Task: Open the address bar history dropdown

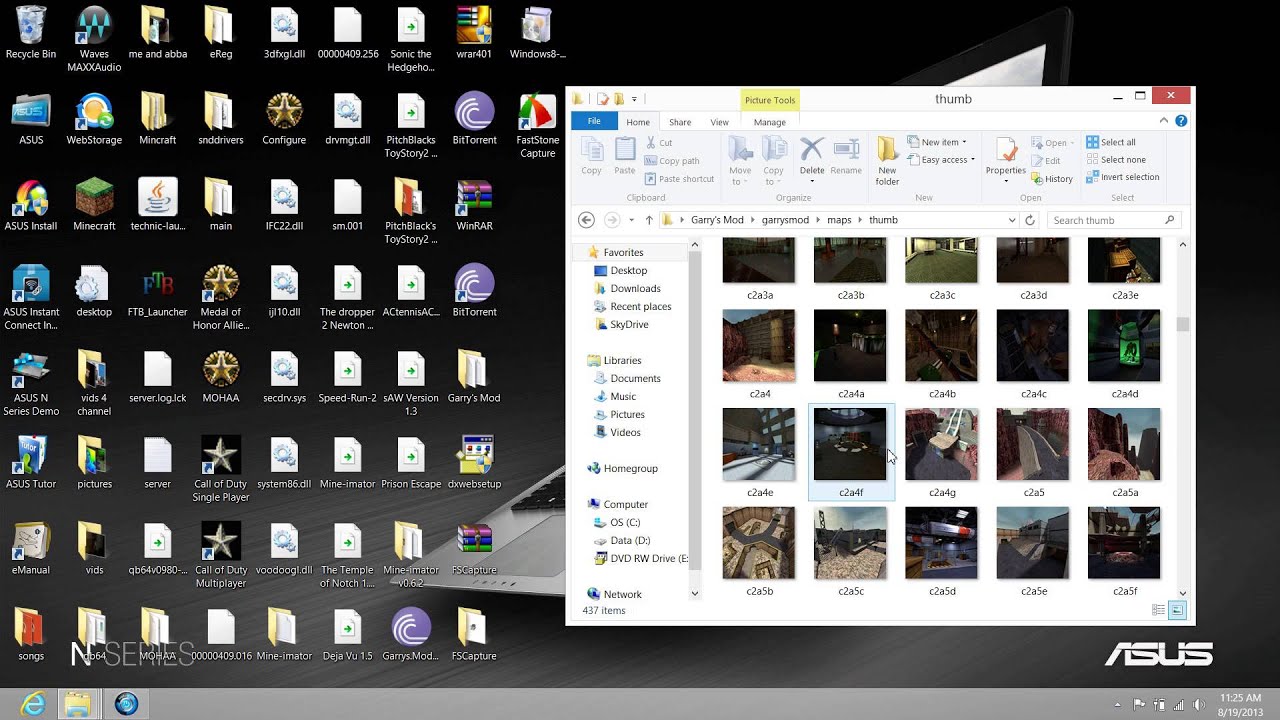Action: point(1012,220)
